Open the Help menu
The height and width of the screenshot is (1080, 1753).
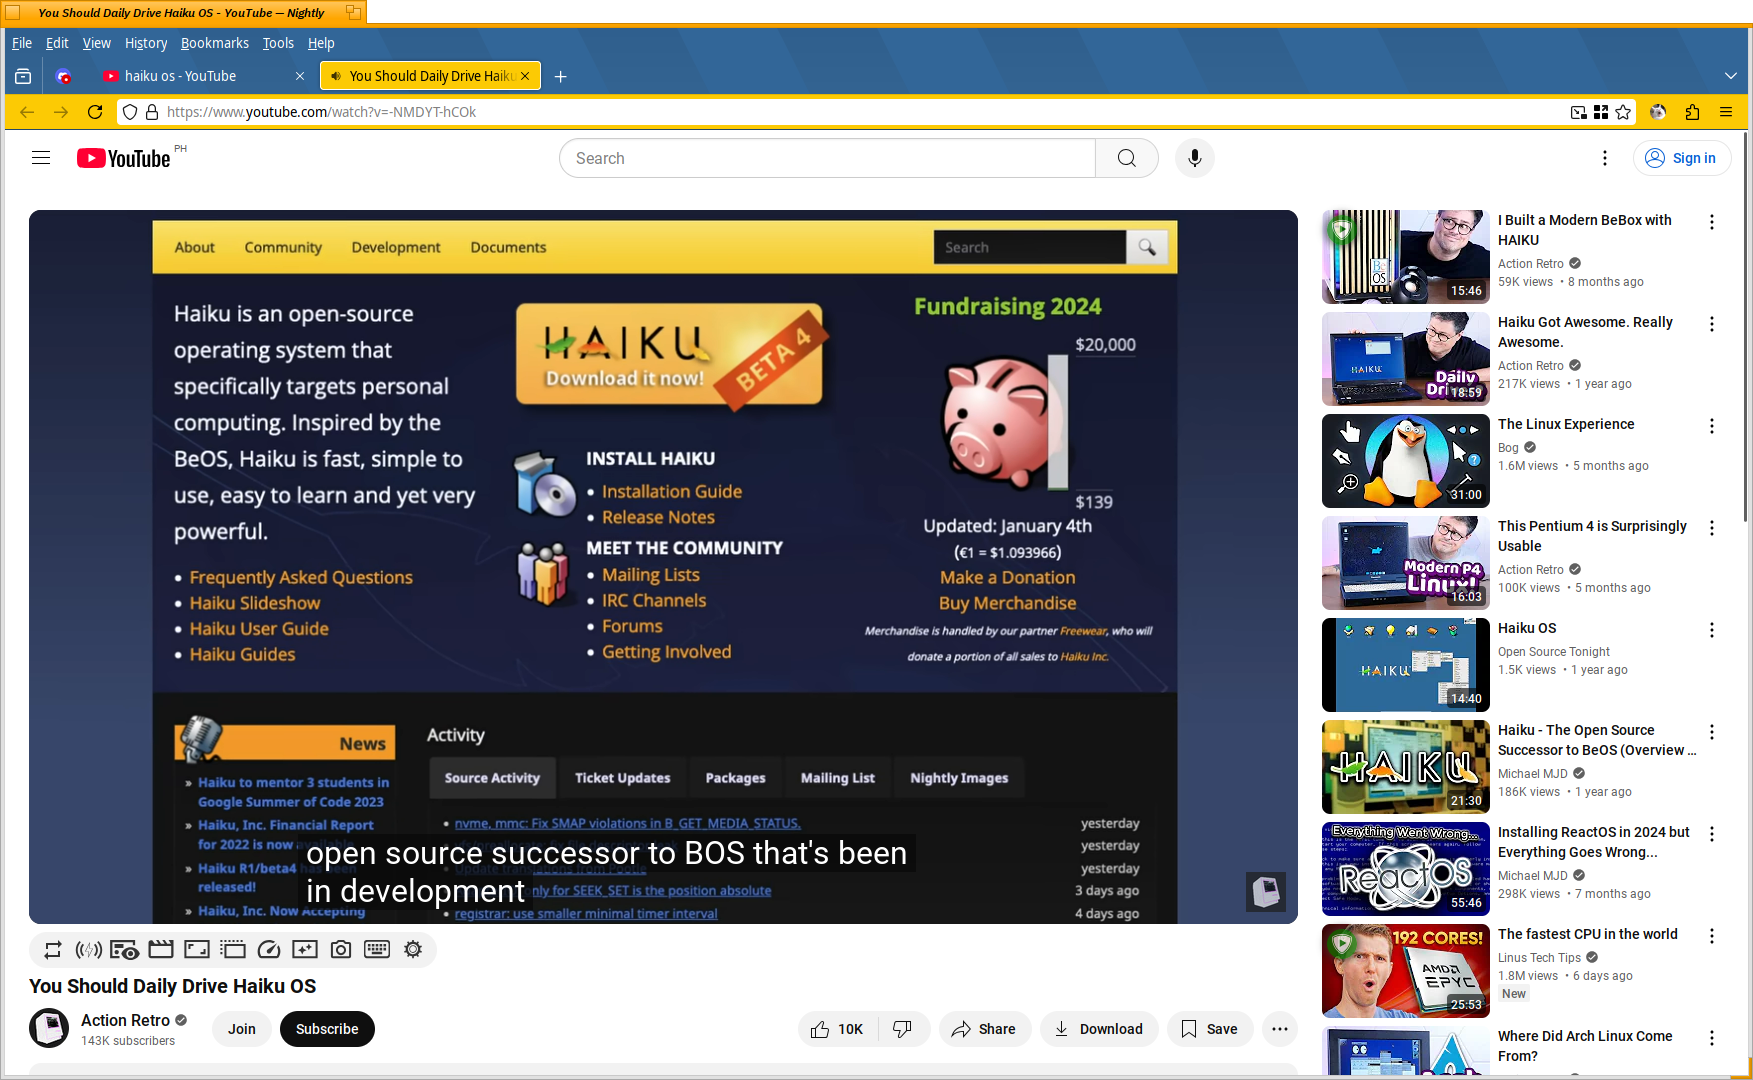click(x=321, y=43)
